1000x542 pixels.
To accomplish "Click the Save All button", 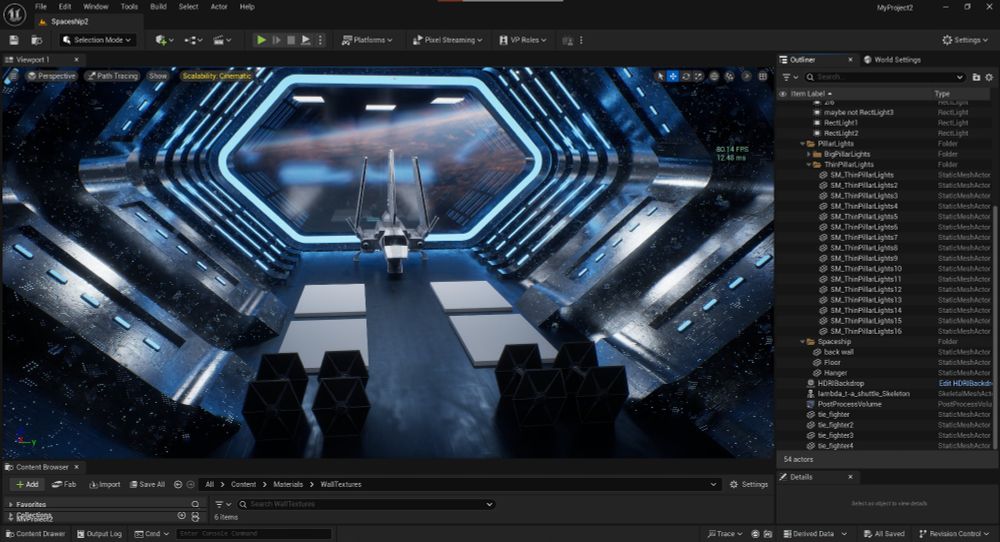I will click(146, 484).
